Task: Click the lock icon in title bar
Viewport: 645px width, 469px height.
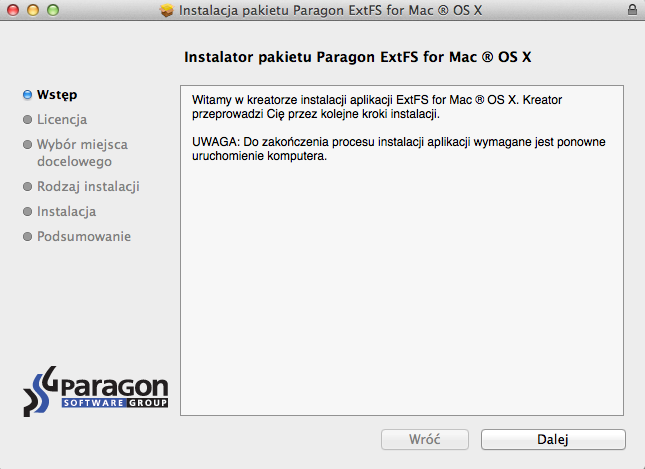Action: click(632, 9)
